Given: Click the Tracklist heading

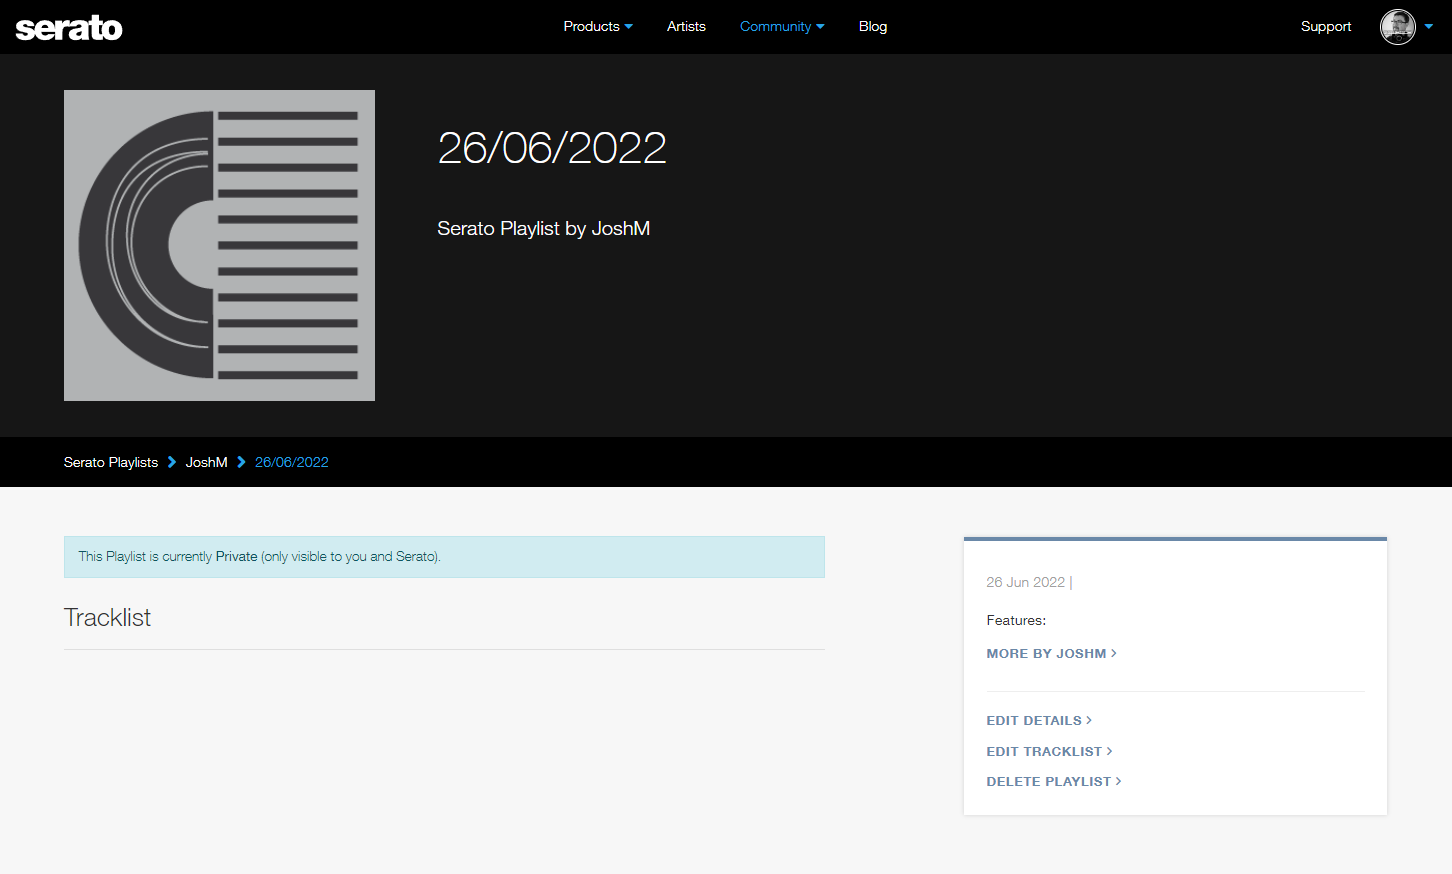Looking at the screenshot, I should 107,618.
